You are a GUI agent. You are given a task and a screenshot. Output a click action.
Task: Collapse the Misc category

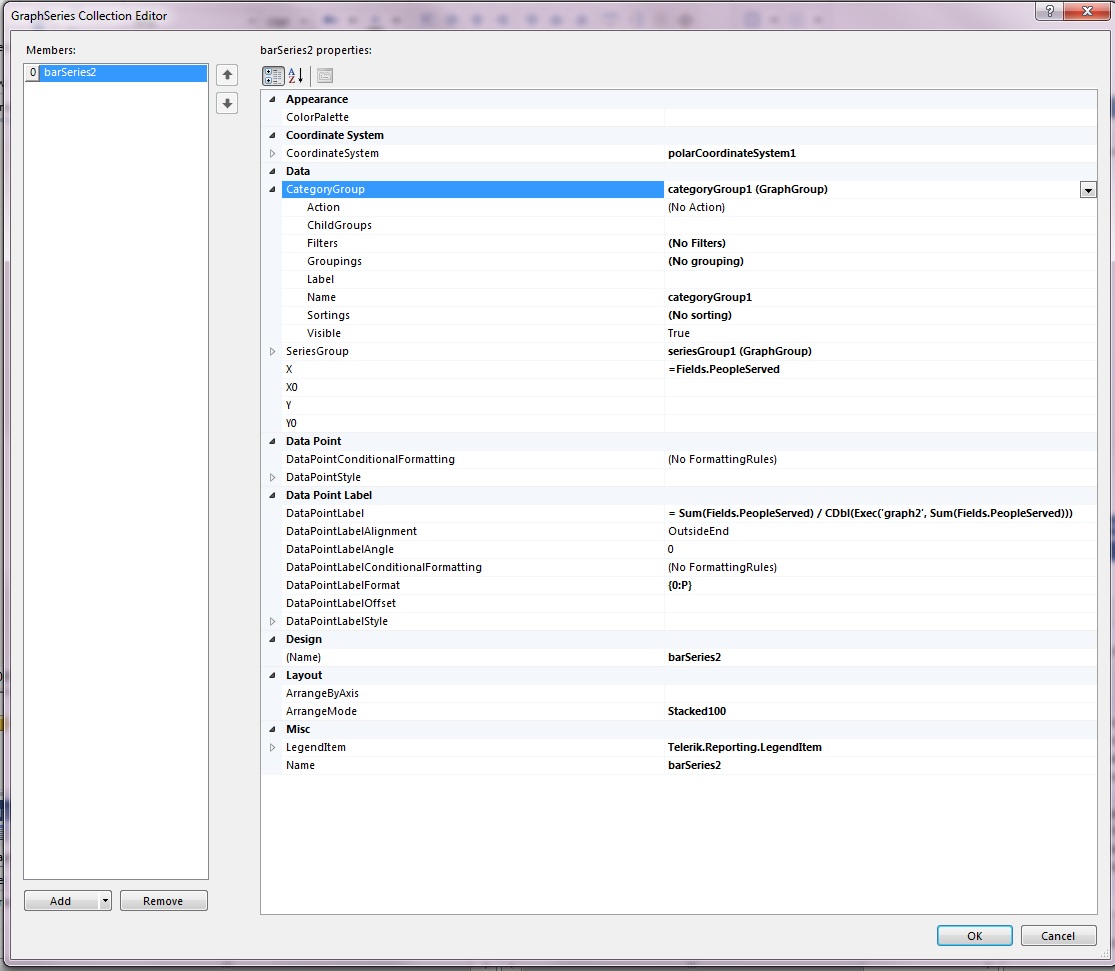pos(272,729)
